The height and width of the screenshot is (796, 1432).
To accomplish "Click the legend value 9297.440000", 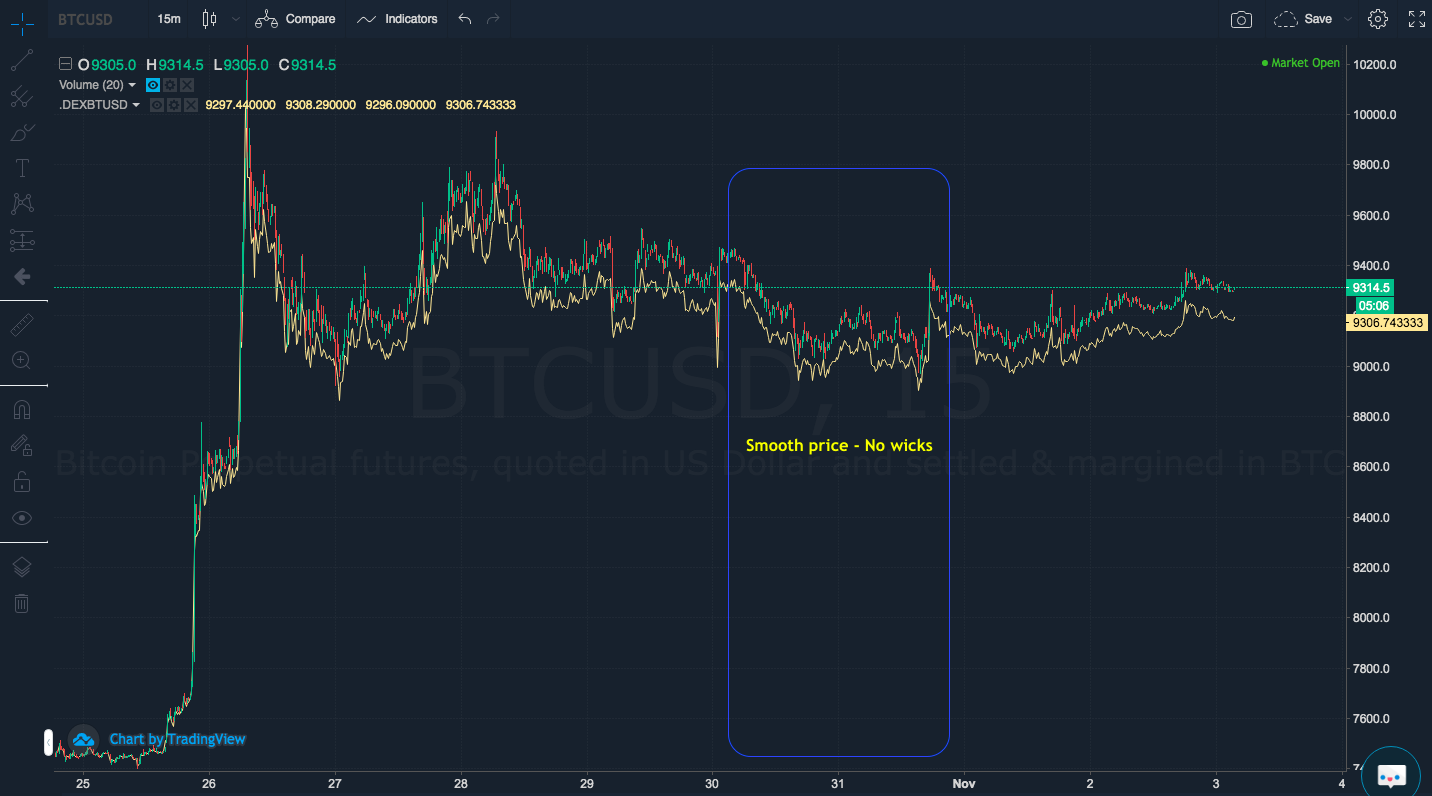I will [240, 105].
